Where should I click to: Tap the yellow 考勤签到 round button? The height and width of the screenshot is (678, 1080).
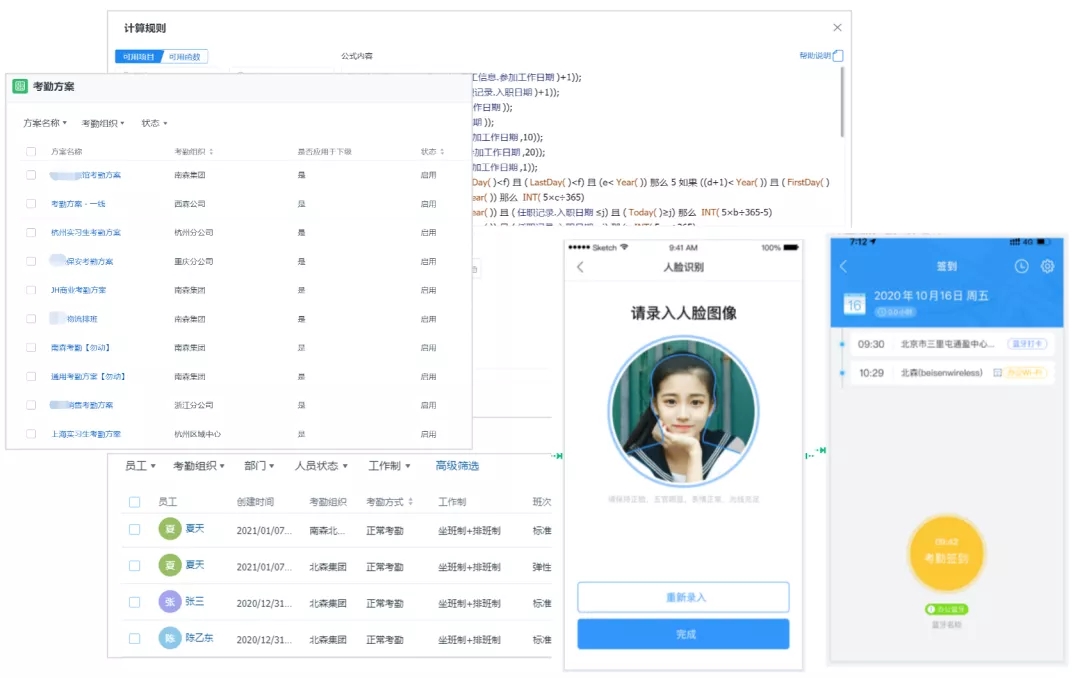[x=946, y=553]
